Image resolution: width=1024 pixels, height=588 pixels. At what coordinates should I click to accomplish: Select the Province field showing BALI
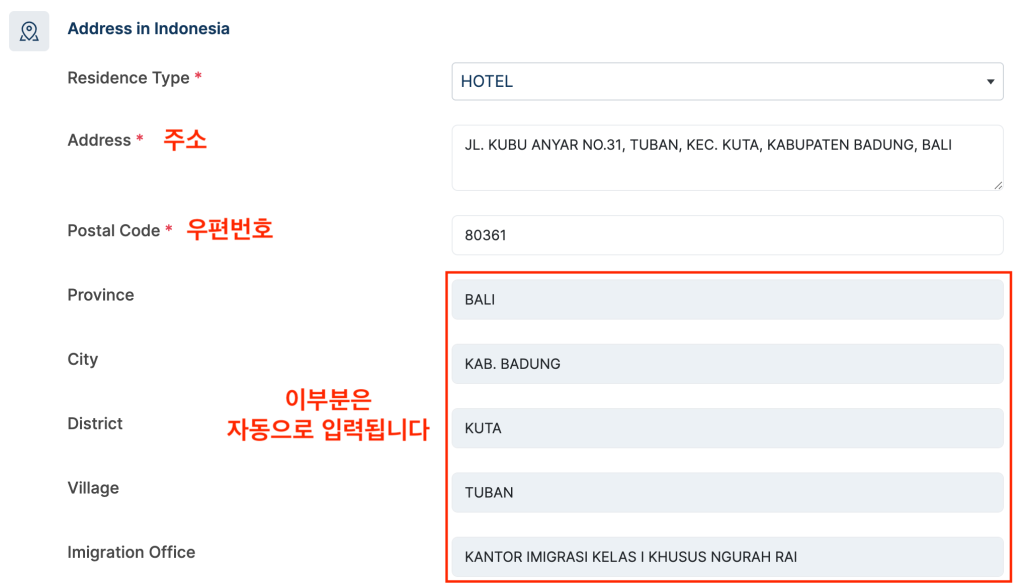click(x=727, y=299)
